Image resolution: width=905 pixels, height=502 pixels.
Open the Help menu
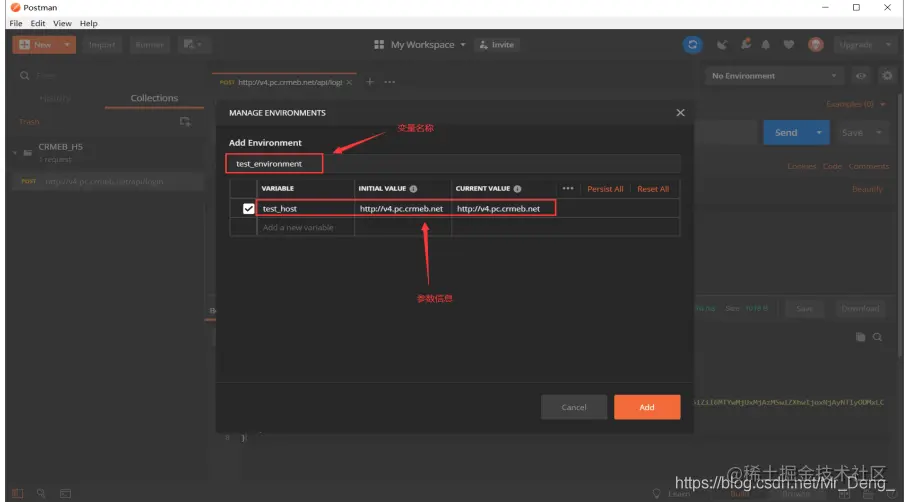point(88,23)
